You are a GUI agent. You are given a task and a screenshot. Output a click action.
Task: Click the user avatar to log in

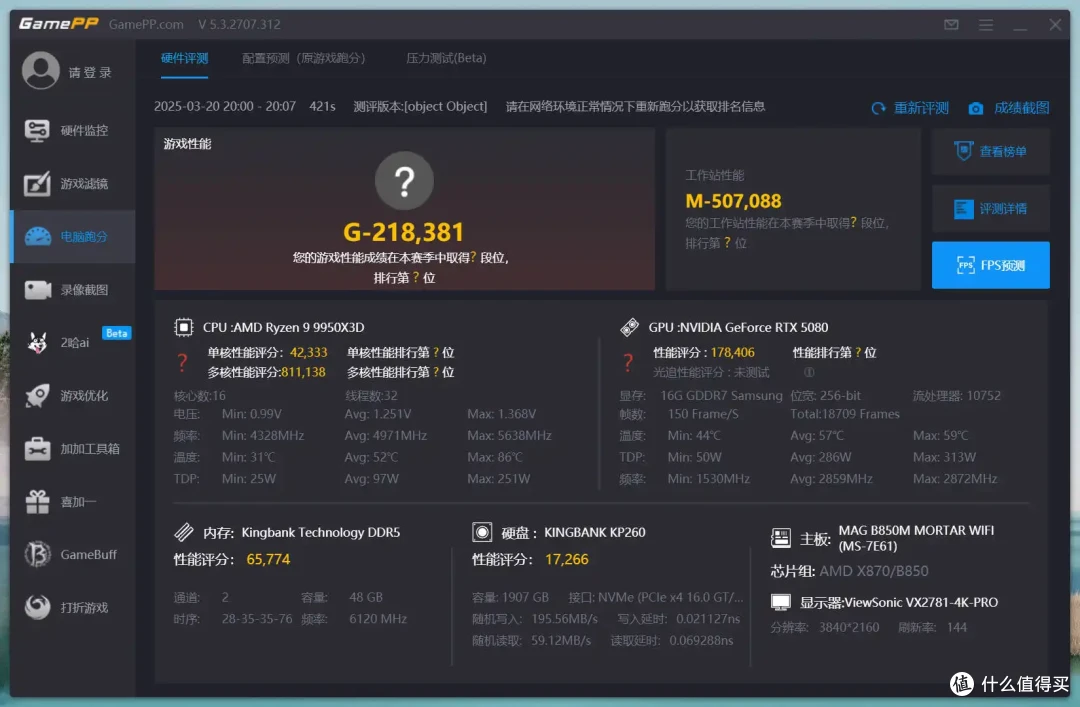(x=41, y=70)
